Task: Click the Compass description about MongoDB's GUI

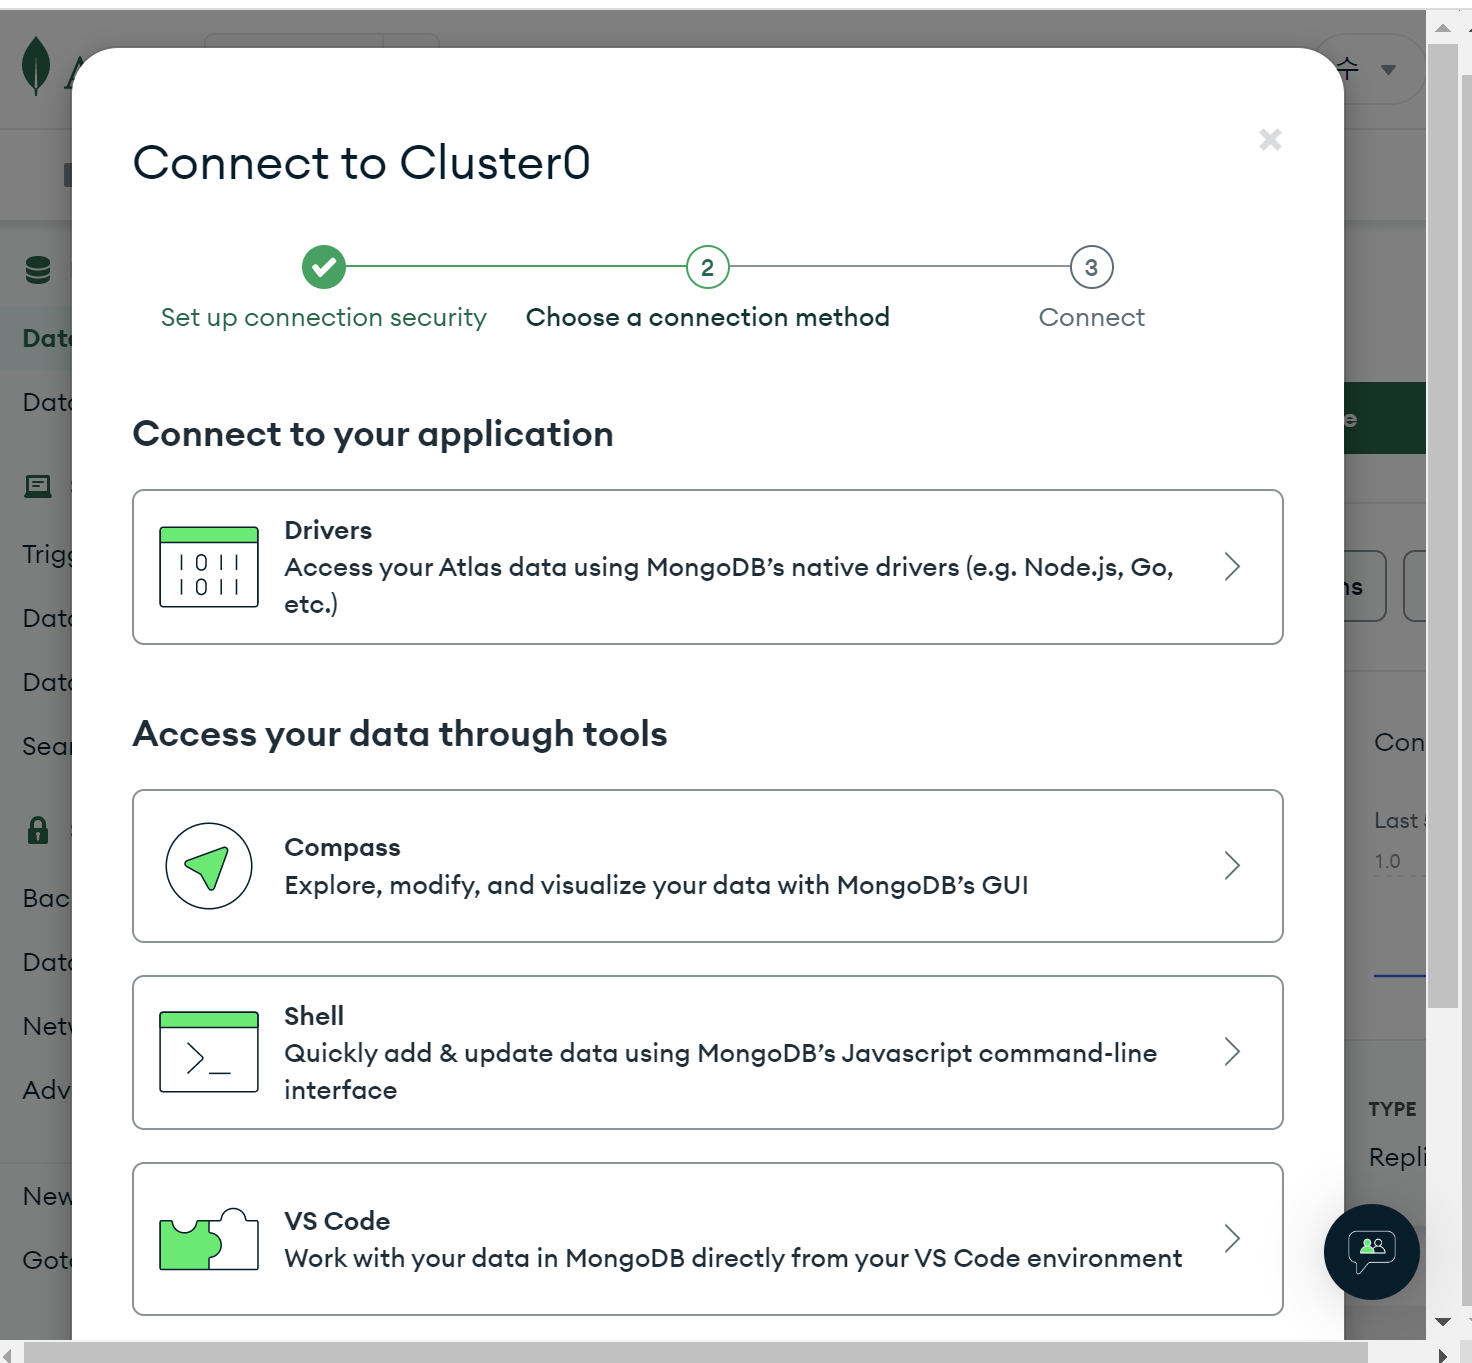Action: pos(656,885)
